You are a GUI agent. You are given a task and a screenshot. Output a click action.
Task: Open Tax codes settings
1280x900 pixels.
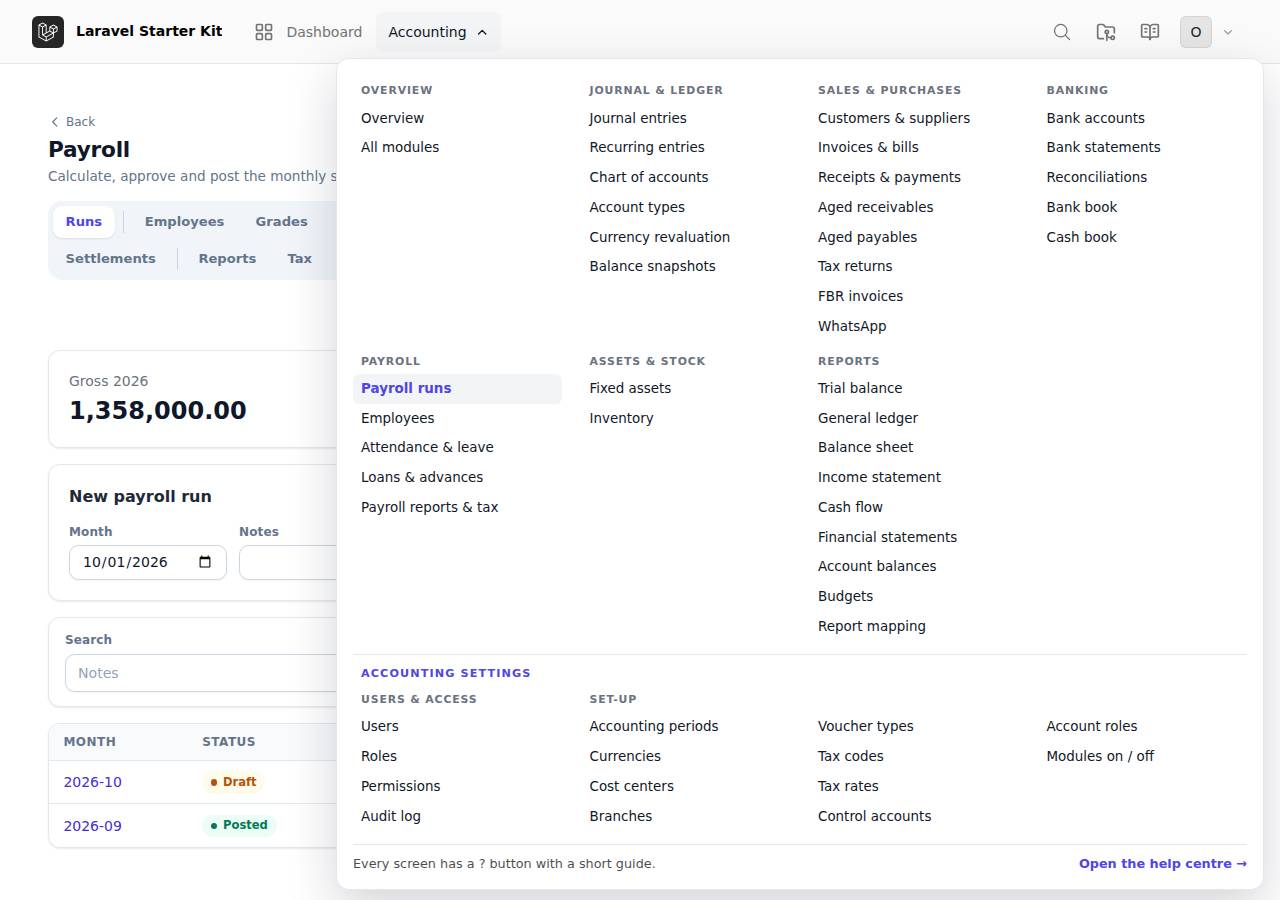pyautogui.click(x=851, y=756)
